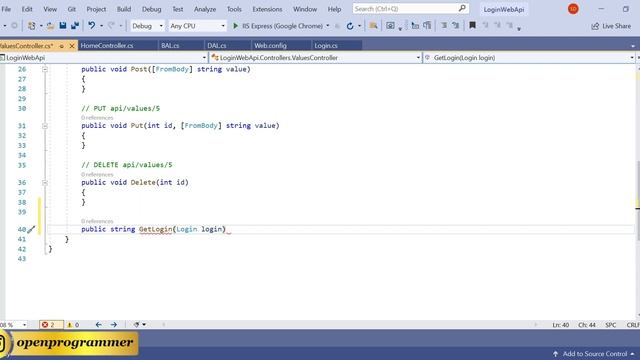Open the code cleanup profile dropdown arrow
Image resolution: width=640 pixels, height=360 pixels.
pos(144,324)
